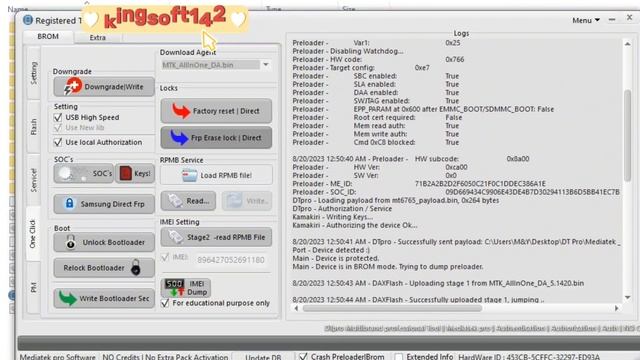Click 'Preloader - Disabling Watchdog...' log line

(x=348, y=51)
